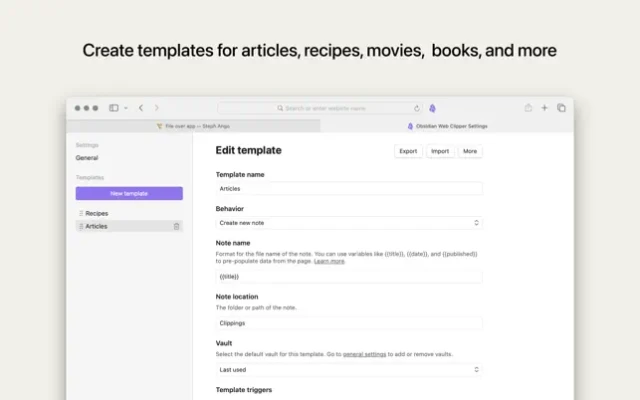Open the Obsidian Web Clipper extension icon

[433, 108]
